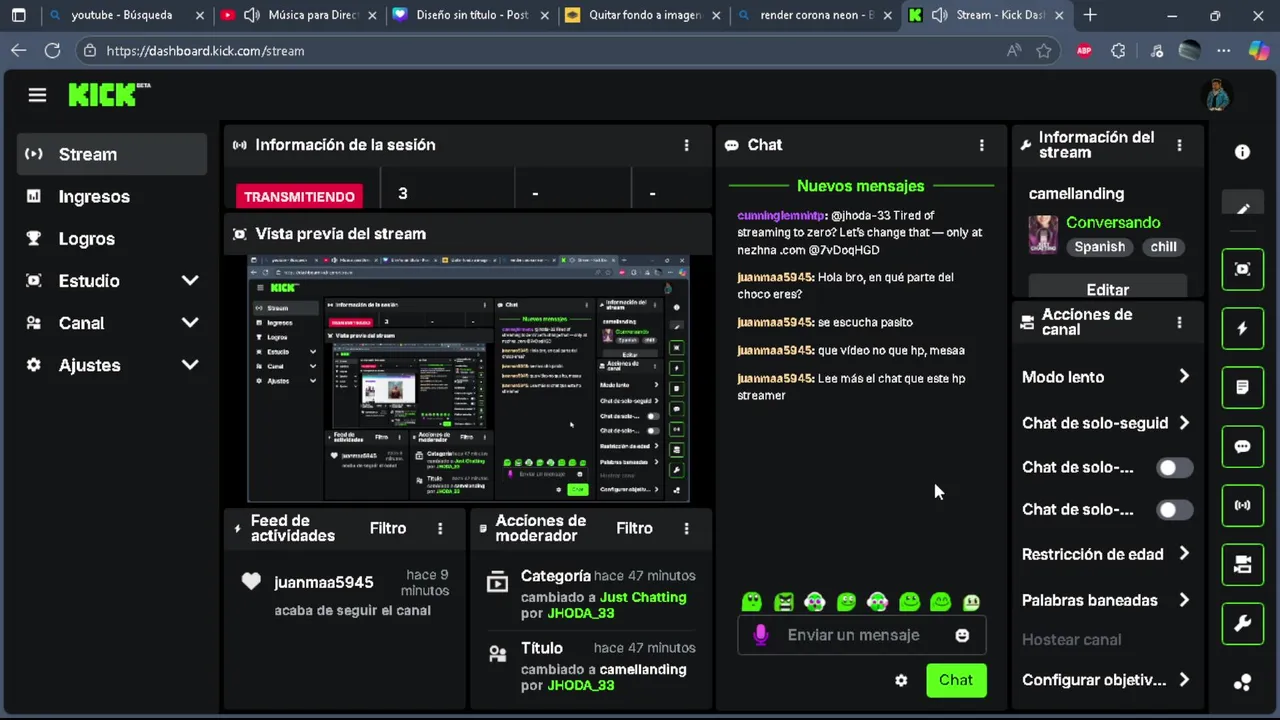Switch to render corona neon tab
The height and width of the screenshot is (720, 1280).
pyautogui.click(x=816, y=15)
